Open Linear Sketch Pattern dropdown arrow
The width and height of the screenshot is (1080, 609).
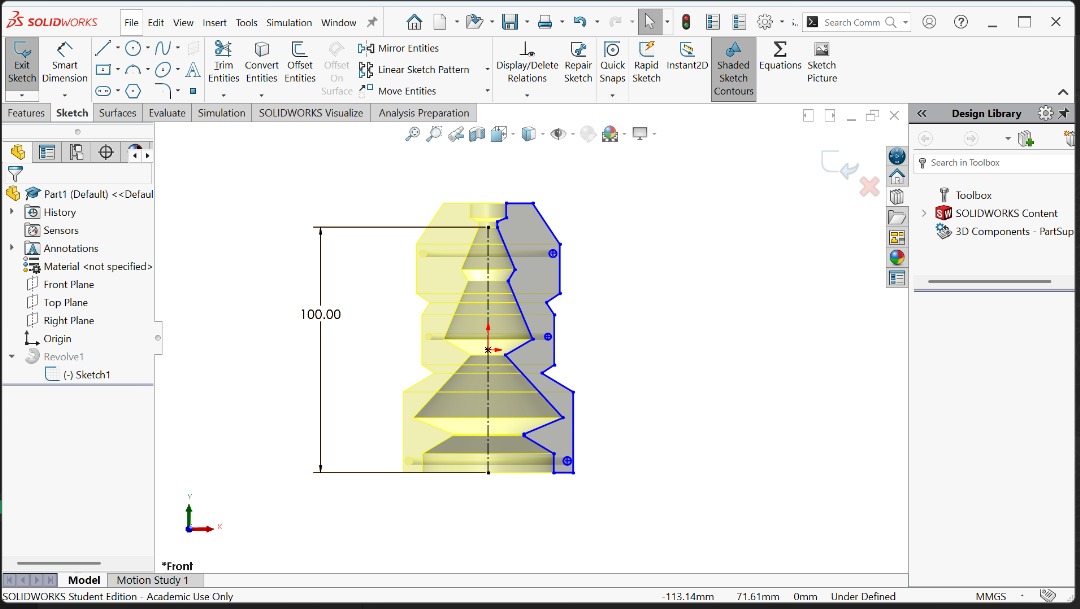click(487, 70)
